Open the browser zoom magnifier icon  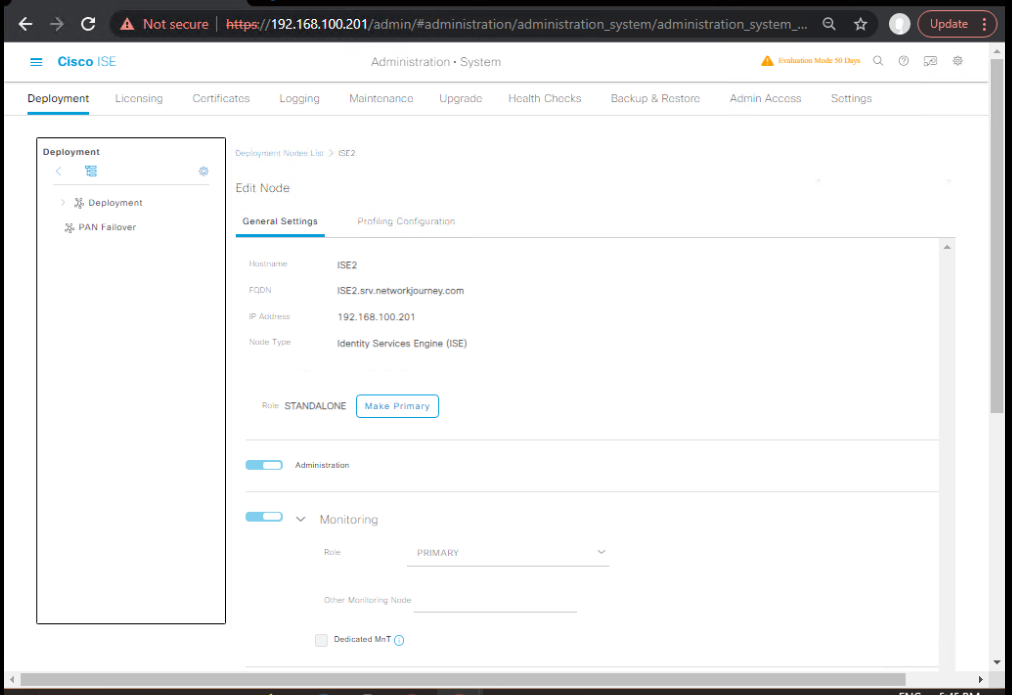[829, 25]
